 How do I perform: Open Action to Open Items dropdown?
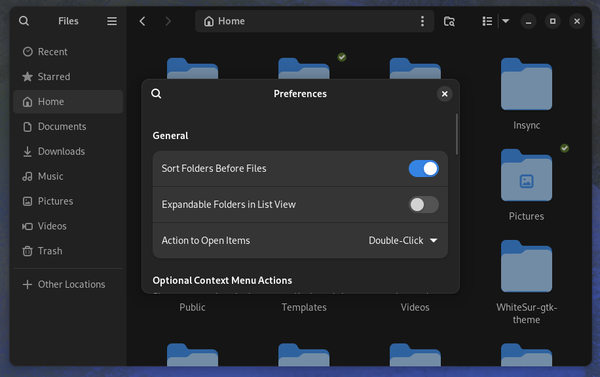pyautogui.click(x=403, y=240)
